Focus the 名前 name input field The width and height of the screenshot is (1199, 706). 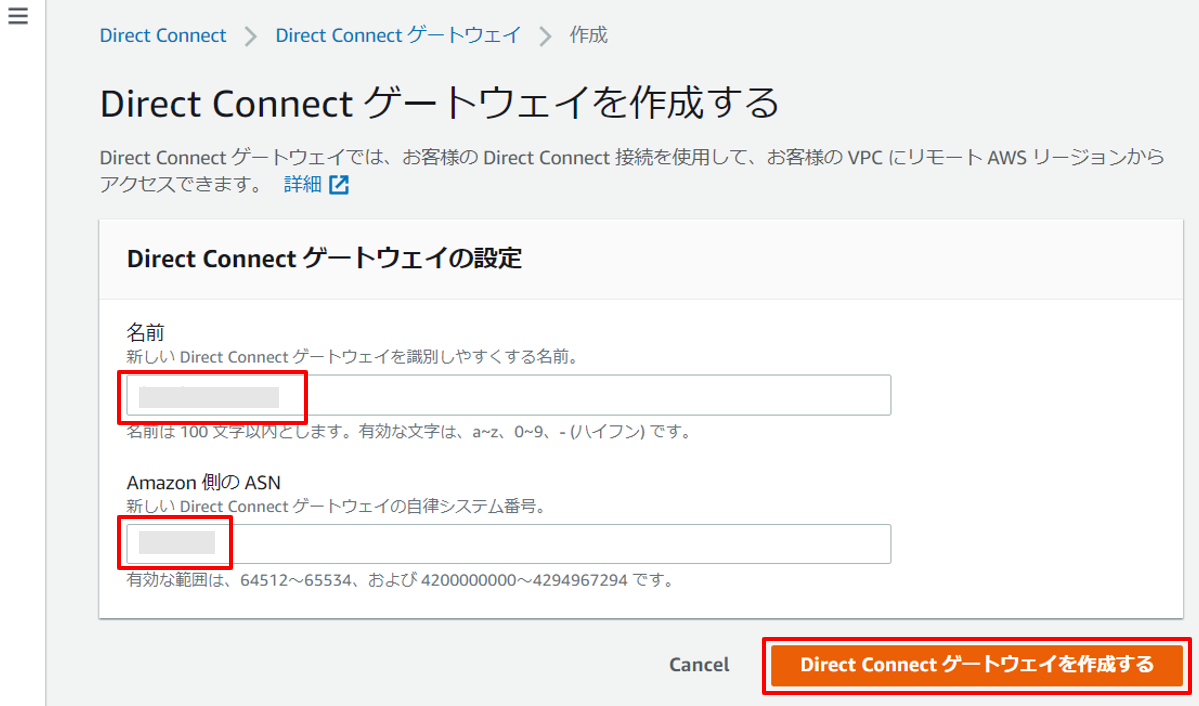[x=509, y=395]
